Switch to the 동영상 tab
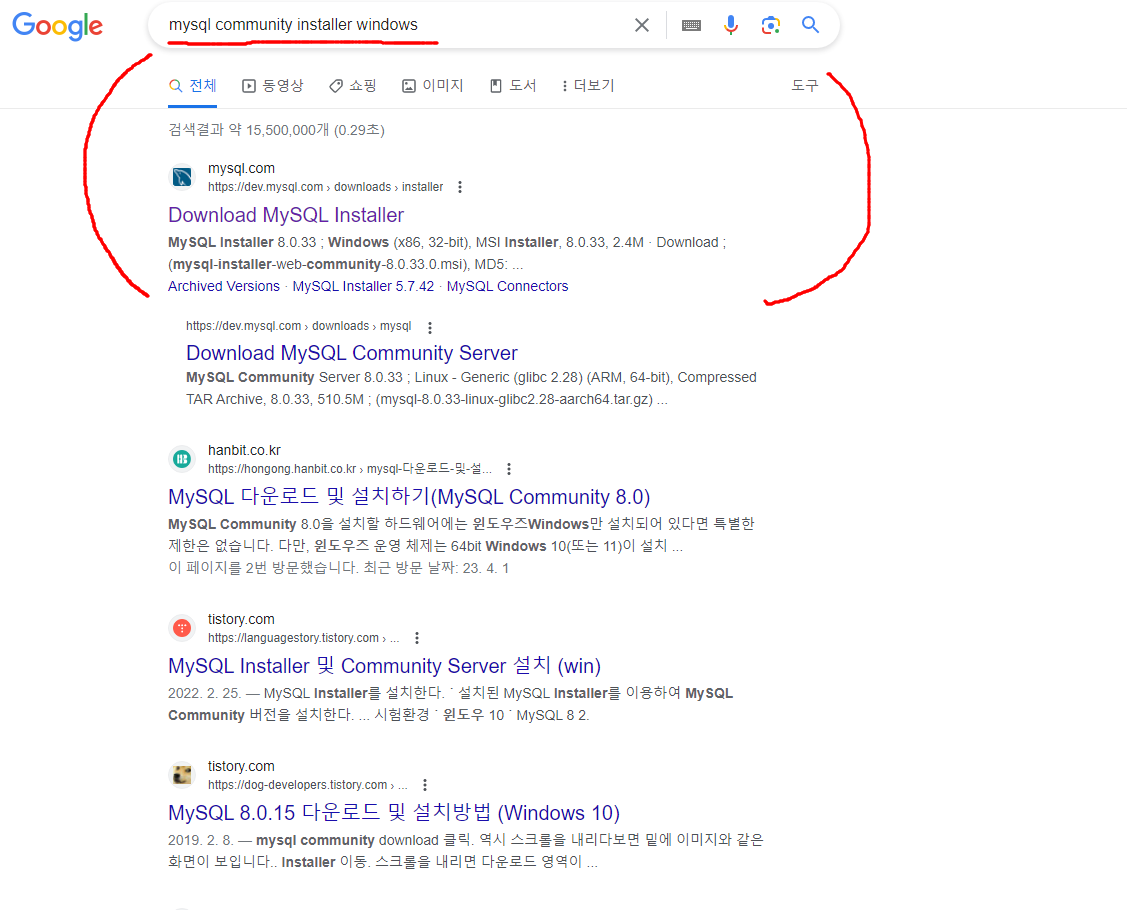The image size is (1127, 910). pyautogui.click(x=272, y=86)
